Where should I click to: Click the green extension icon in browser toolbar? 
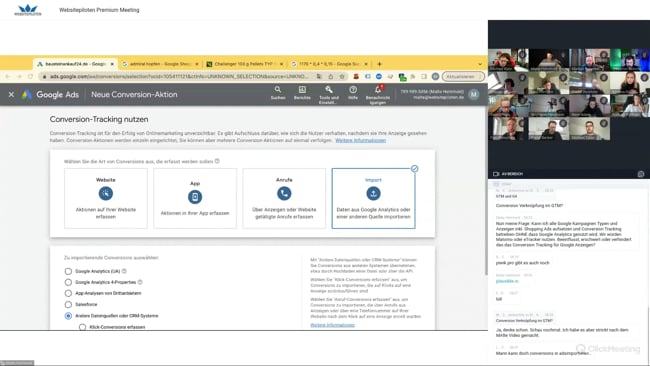coord(402,77)
